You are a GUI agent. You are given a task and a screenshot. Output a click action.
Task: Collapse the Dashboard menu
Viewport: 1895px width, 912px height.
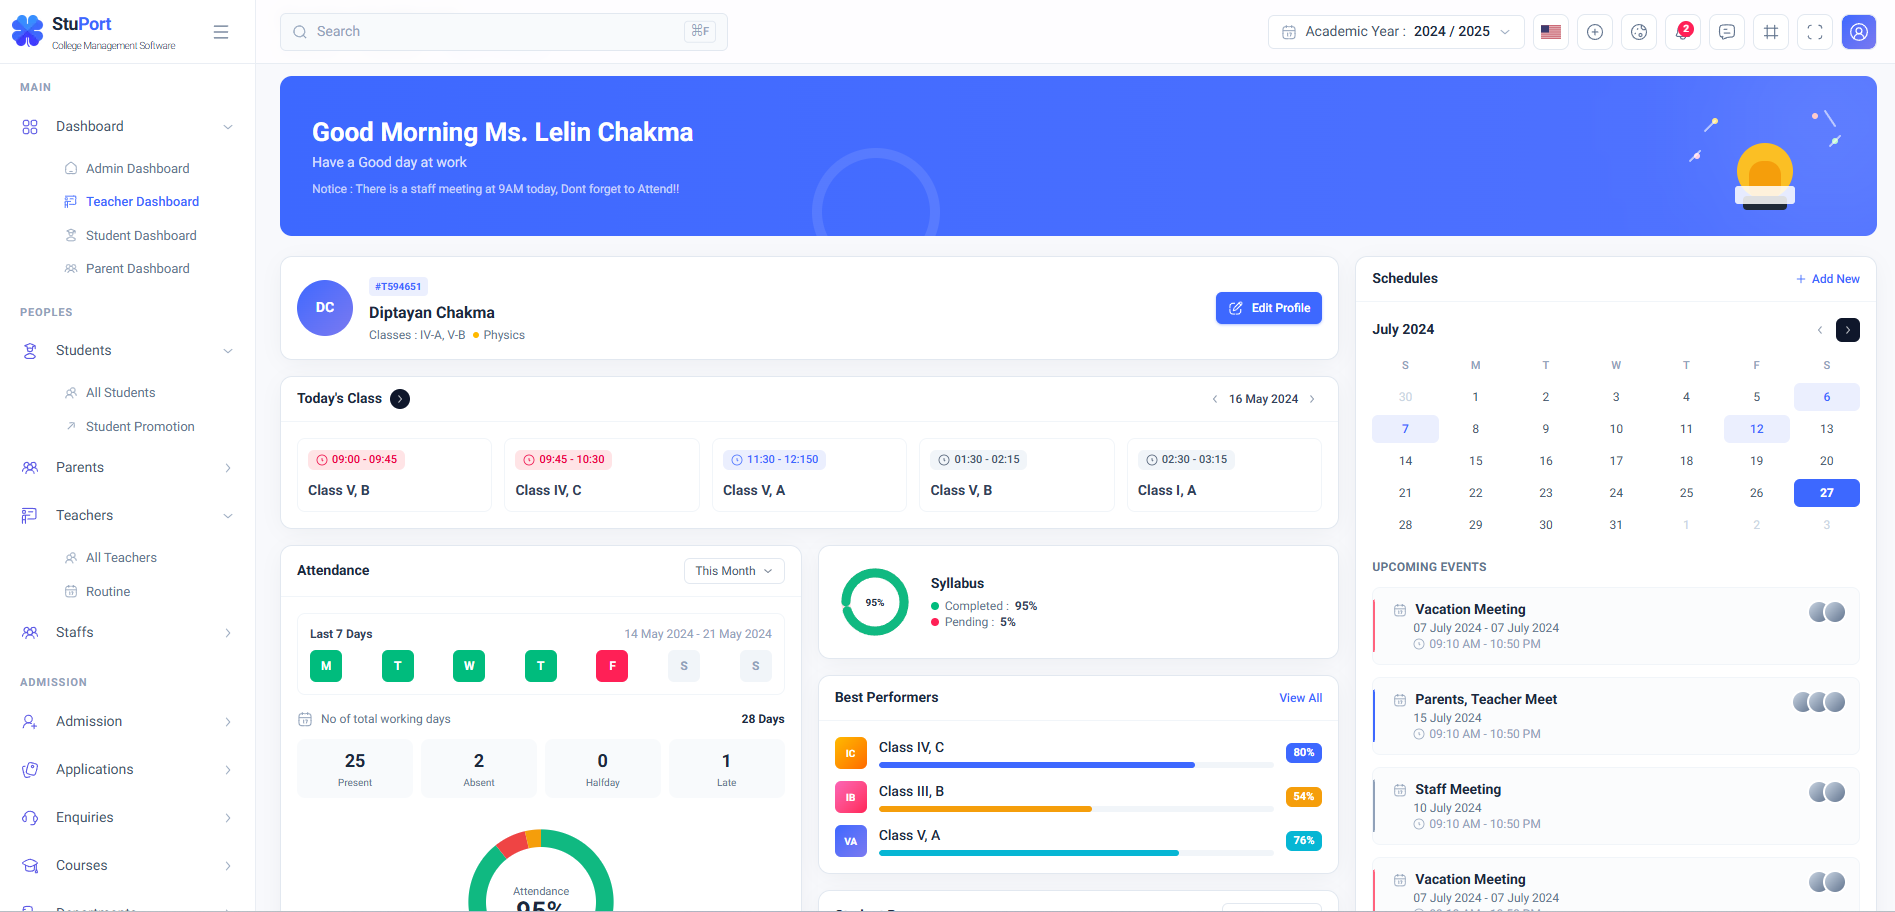[x=228, y=127]
